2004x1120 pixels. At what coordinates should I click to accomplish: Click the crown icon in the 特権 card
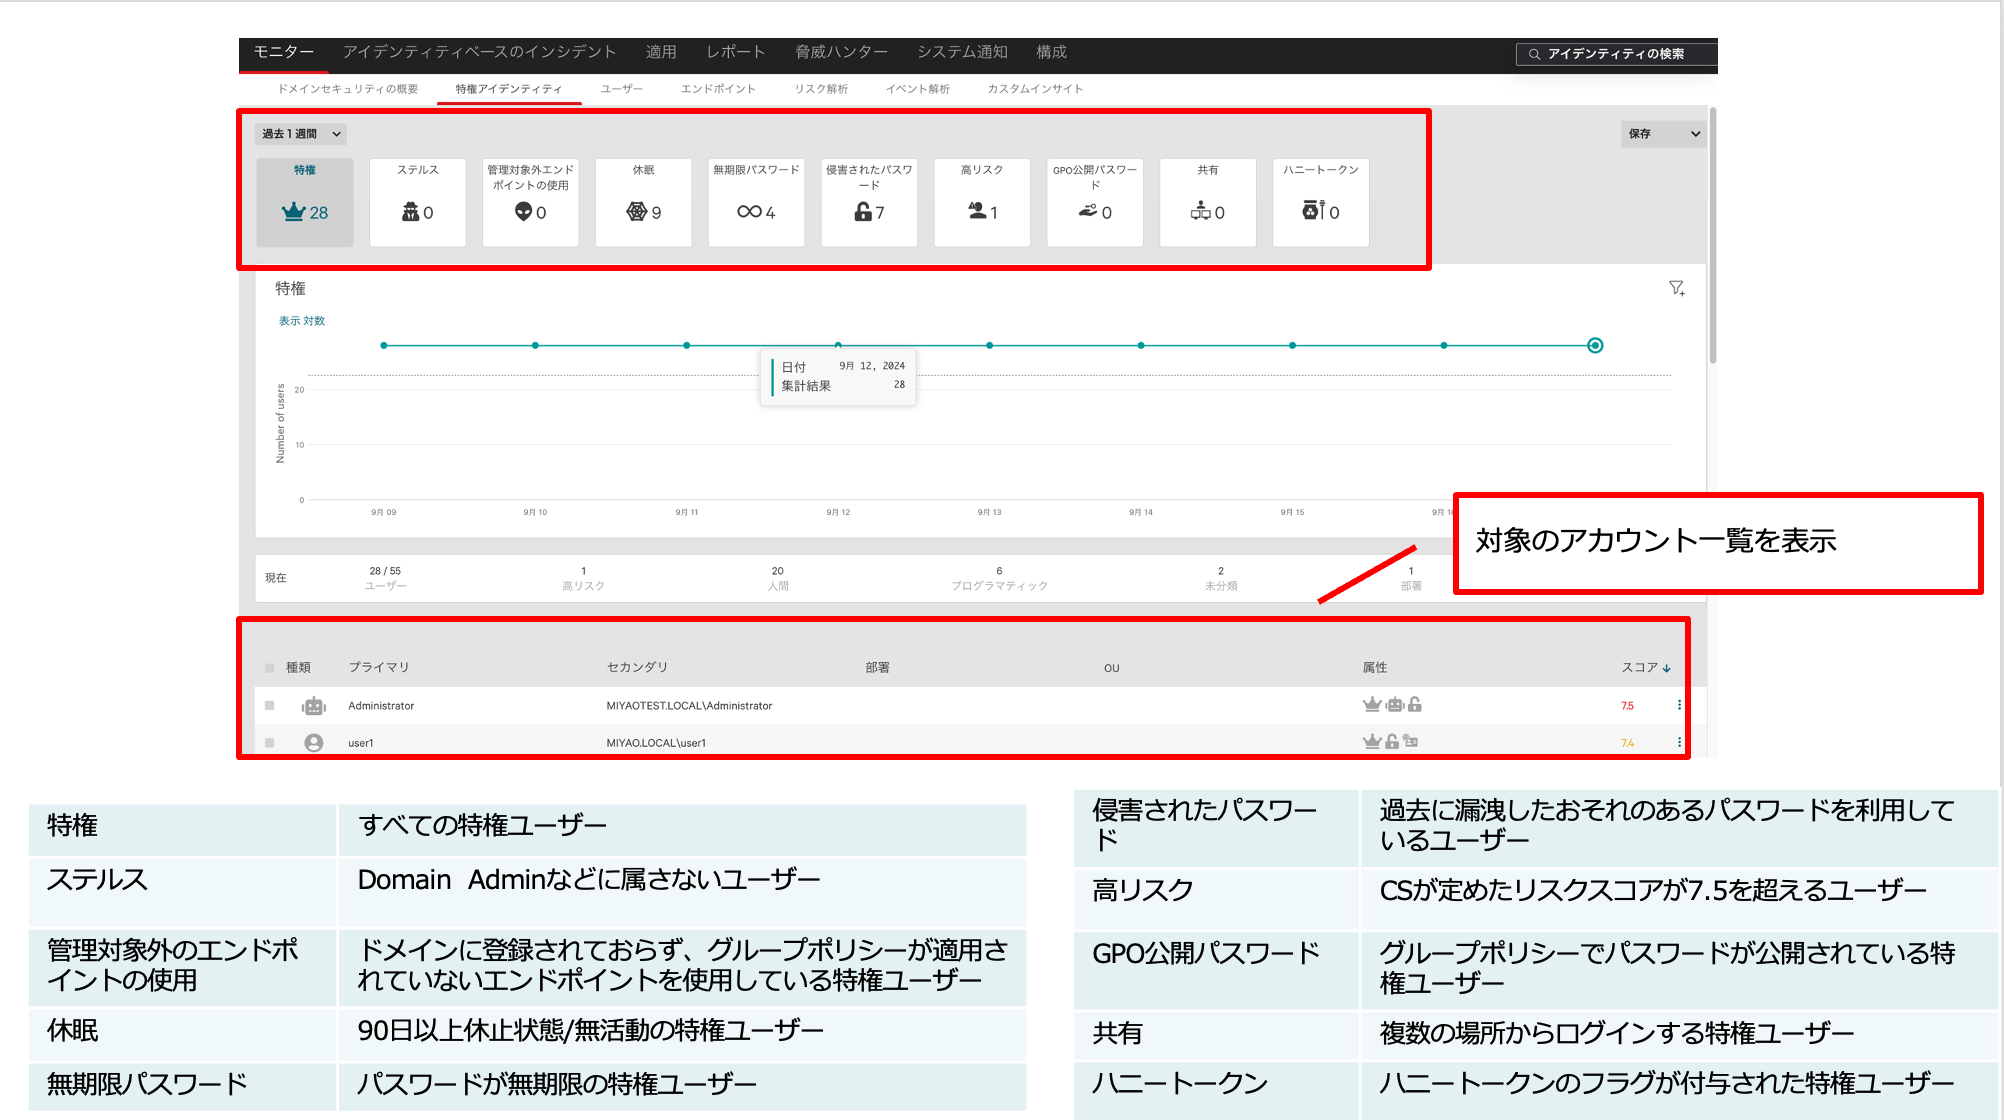pos(293,212)
